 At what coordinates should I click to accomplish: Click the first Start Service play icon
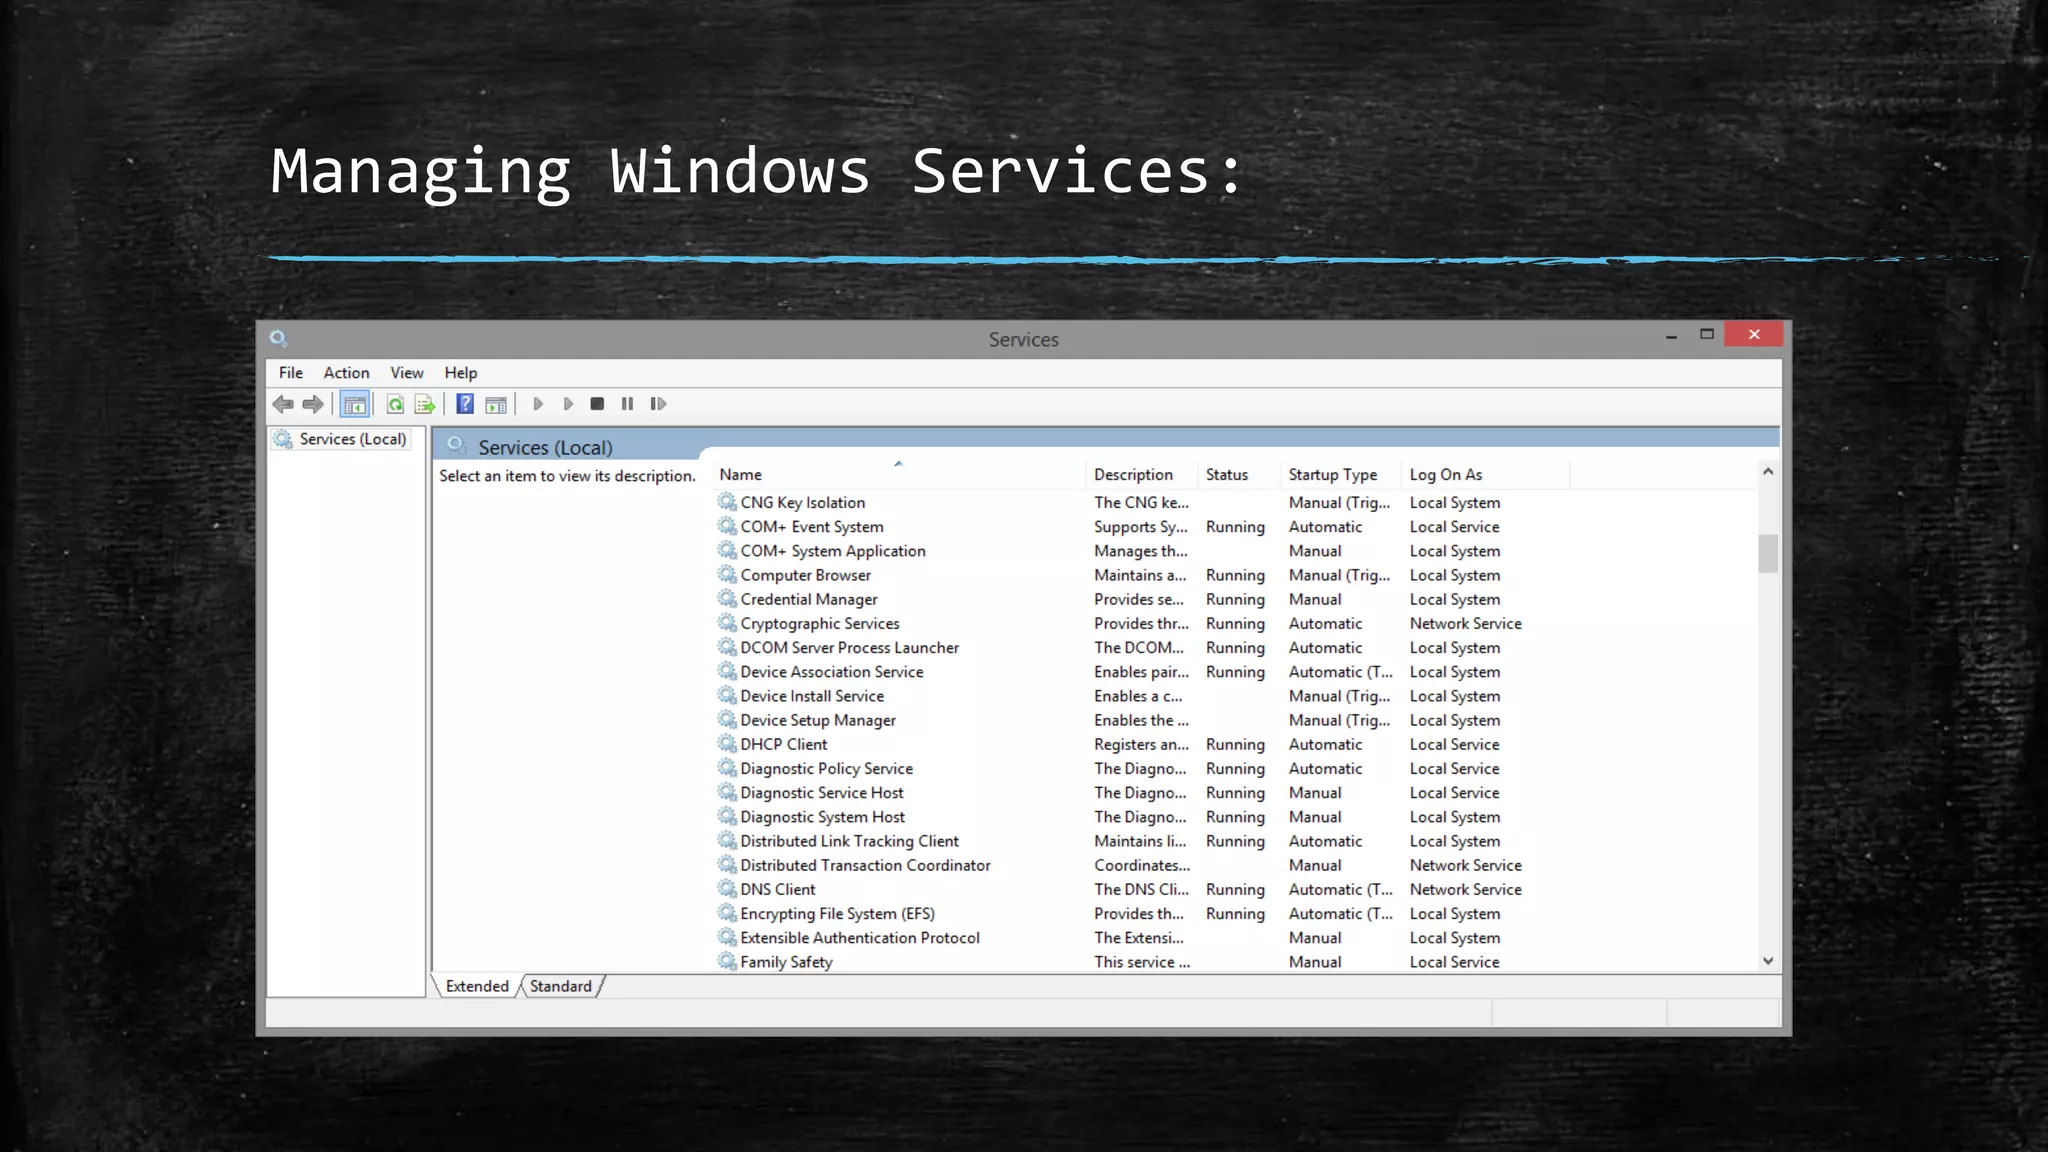coord(538,404)
